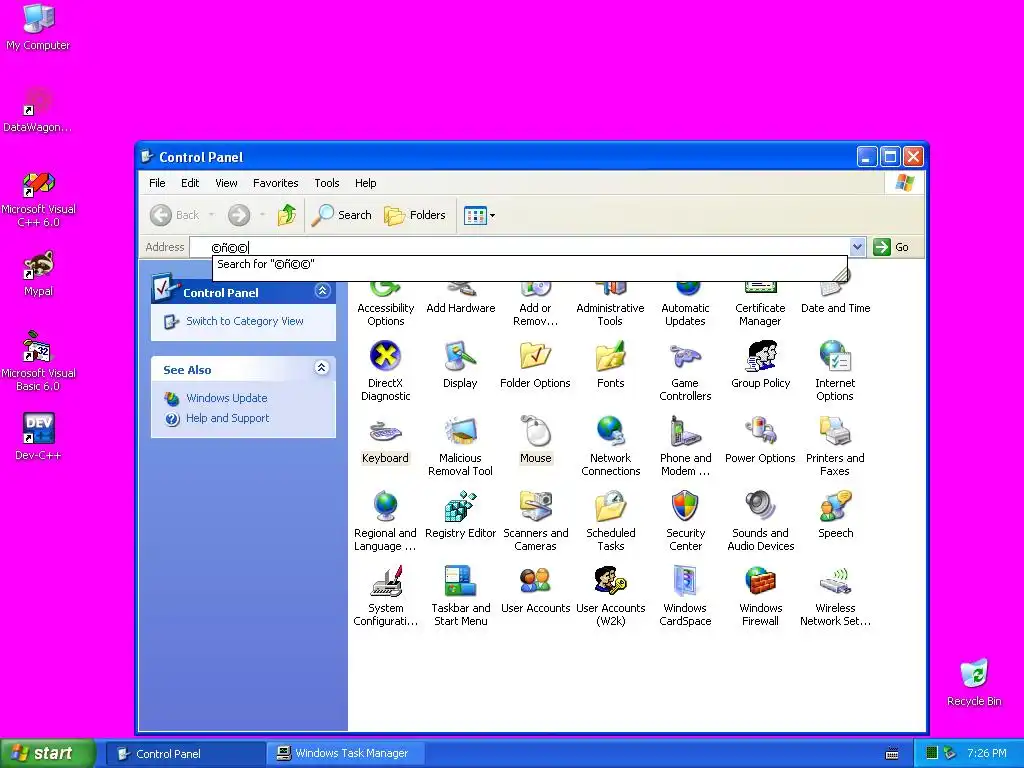Open the Edit menu
Screen dimensions: 1024x768
tap(190, 183)
